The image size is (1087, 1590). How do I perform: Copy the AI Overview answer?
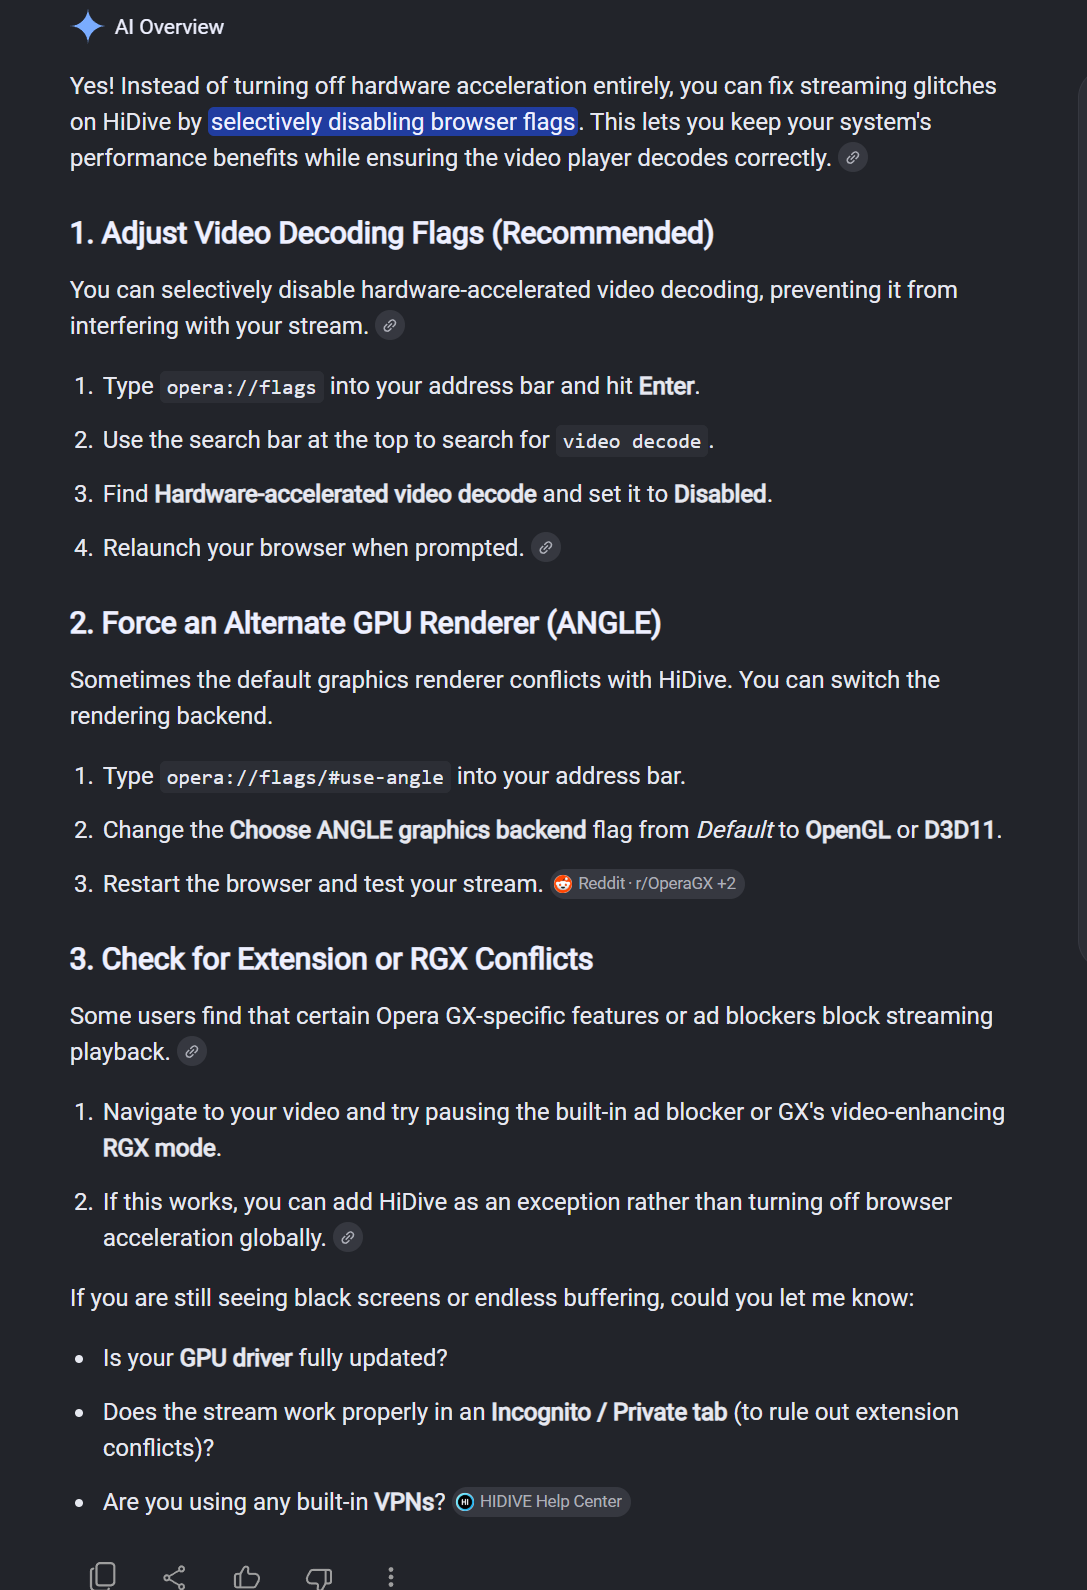point(103,1577)
